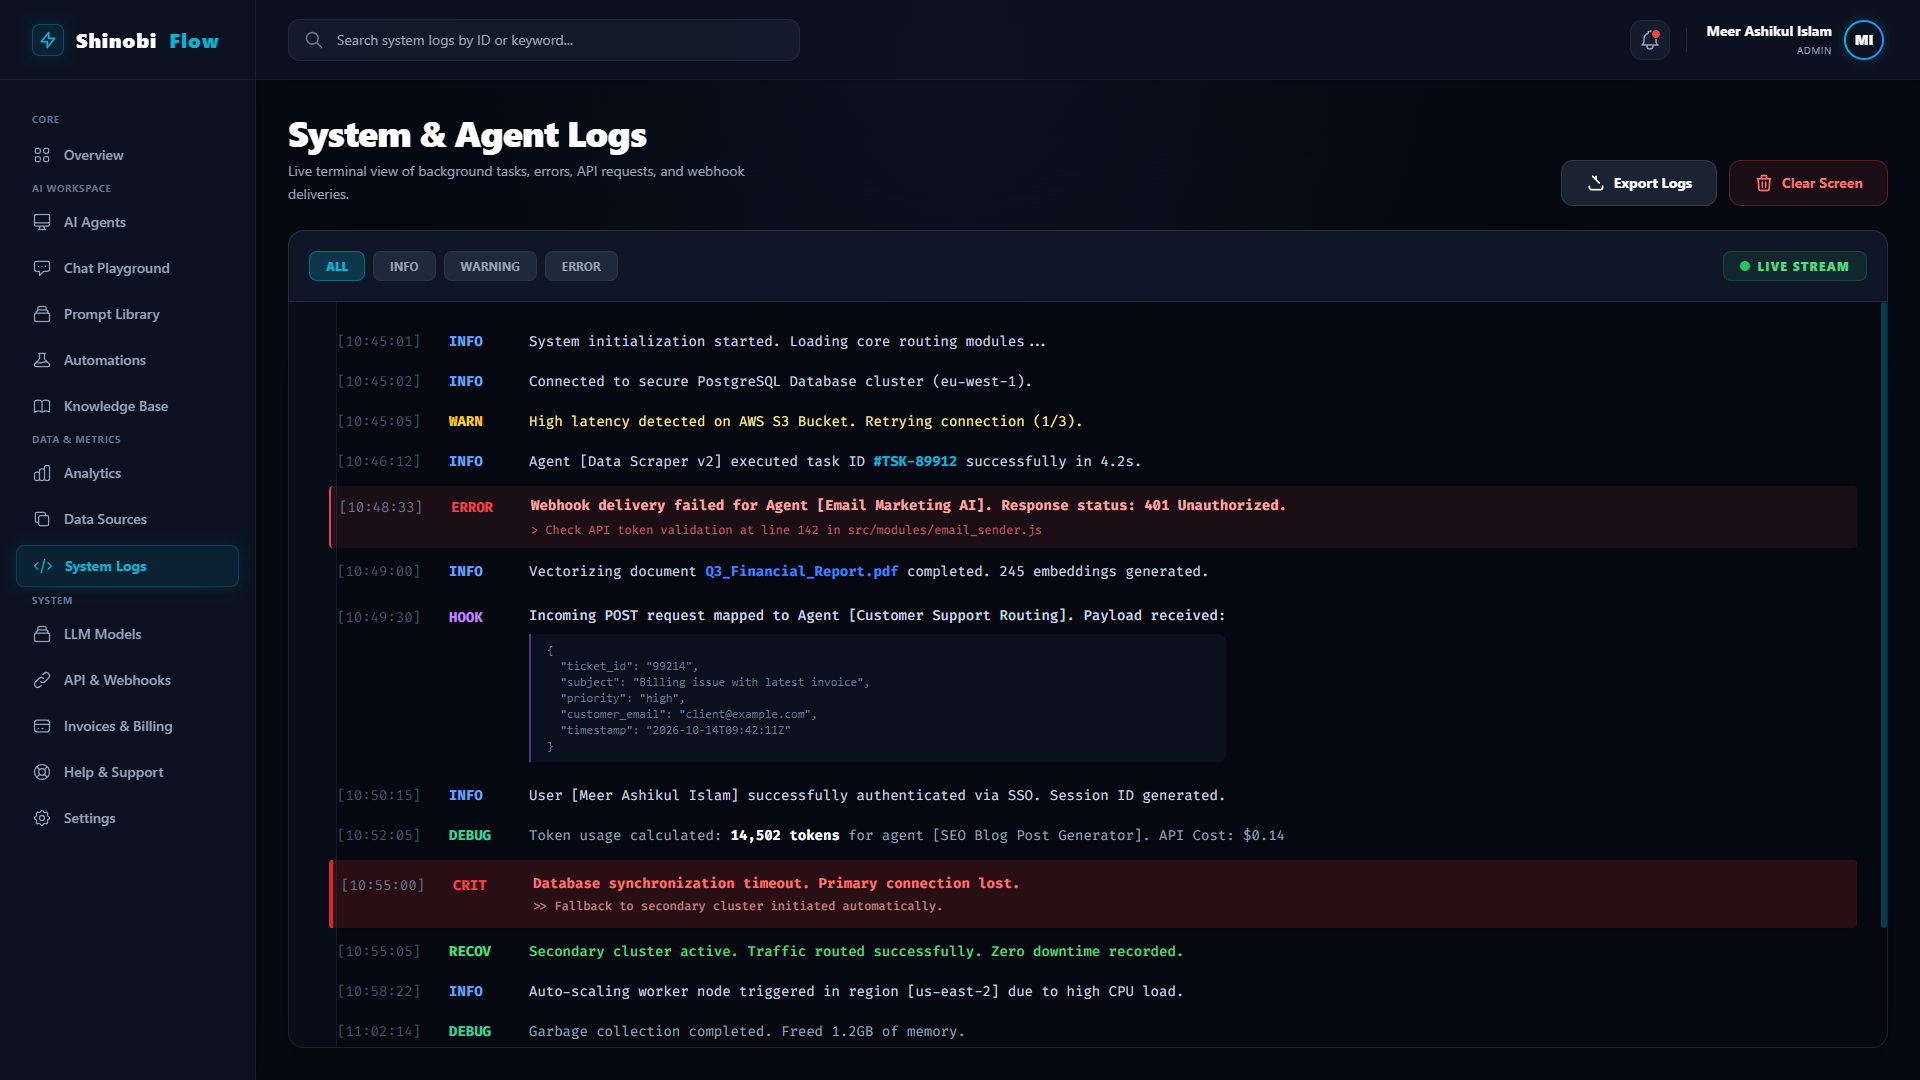The height and width of the screenshot is (1080, 1920).
Task: Click Export Logs button
Action: tap(1639, 183)
